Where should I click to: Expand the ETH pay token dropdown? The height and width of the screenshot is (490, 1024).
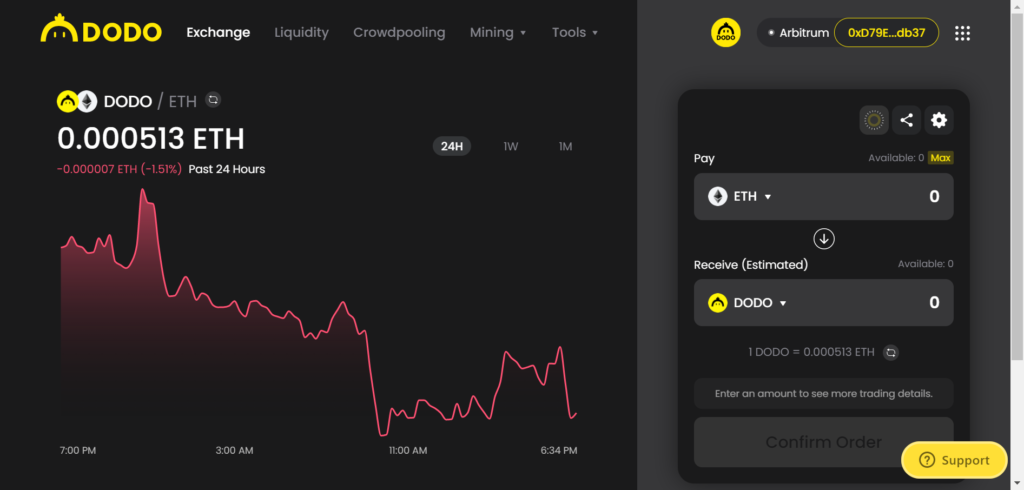click(740, 197)
